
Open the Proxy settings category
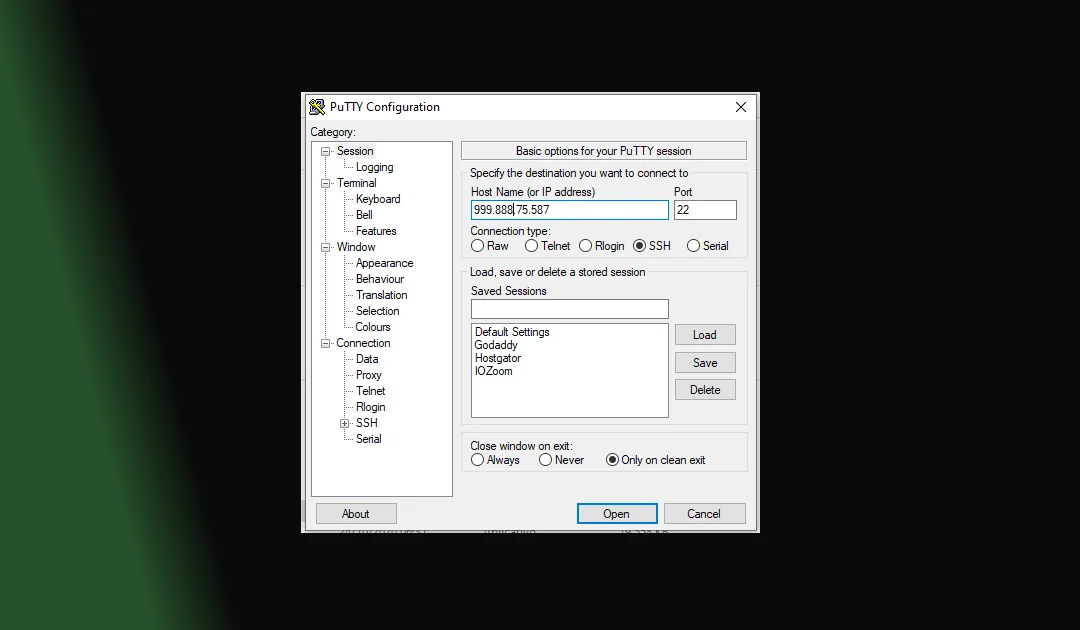pyautogui.click(x=368, y=375)
